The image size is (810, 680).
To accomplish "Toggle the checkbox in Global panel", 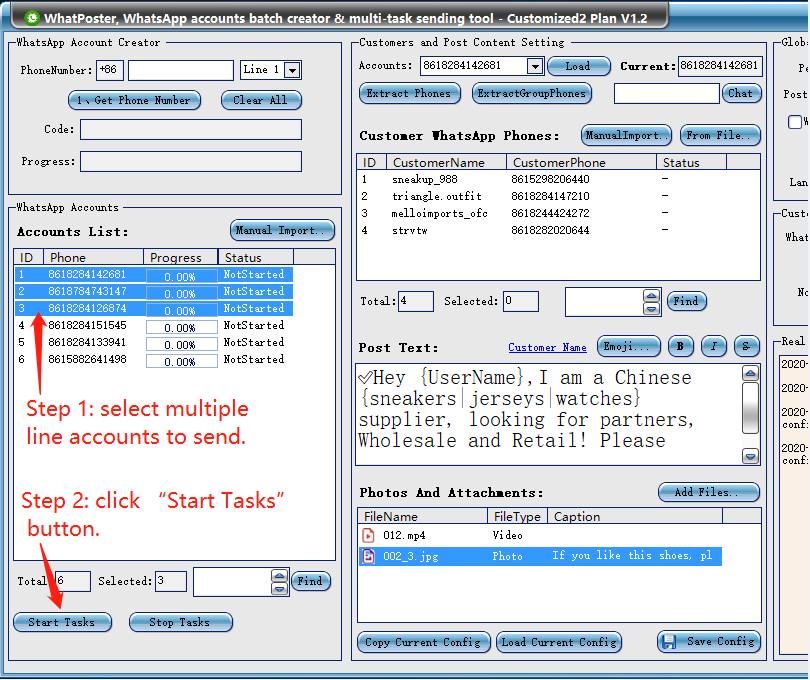I will pos(795,122).
